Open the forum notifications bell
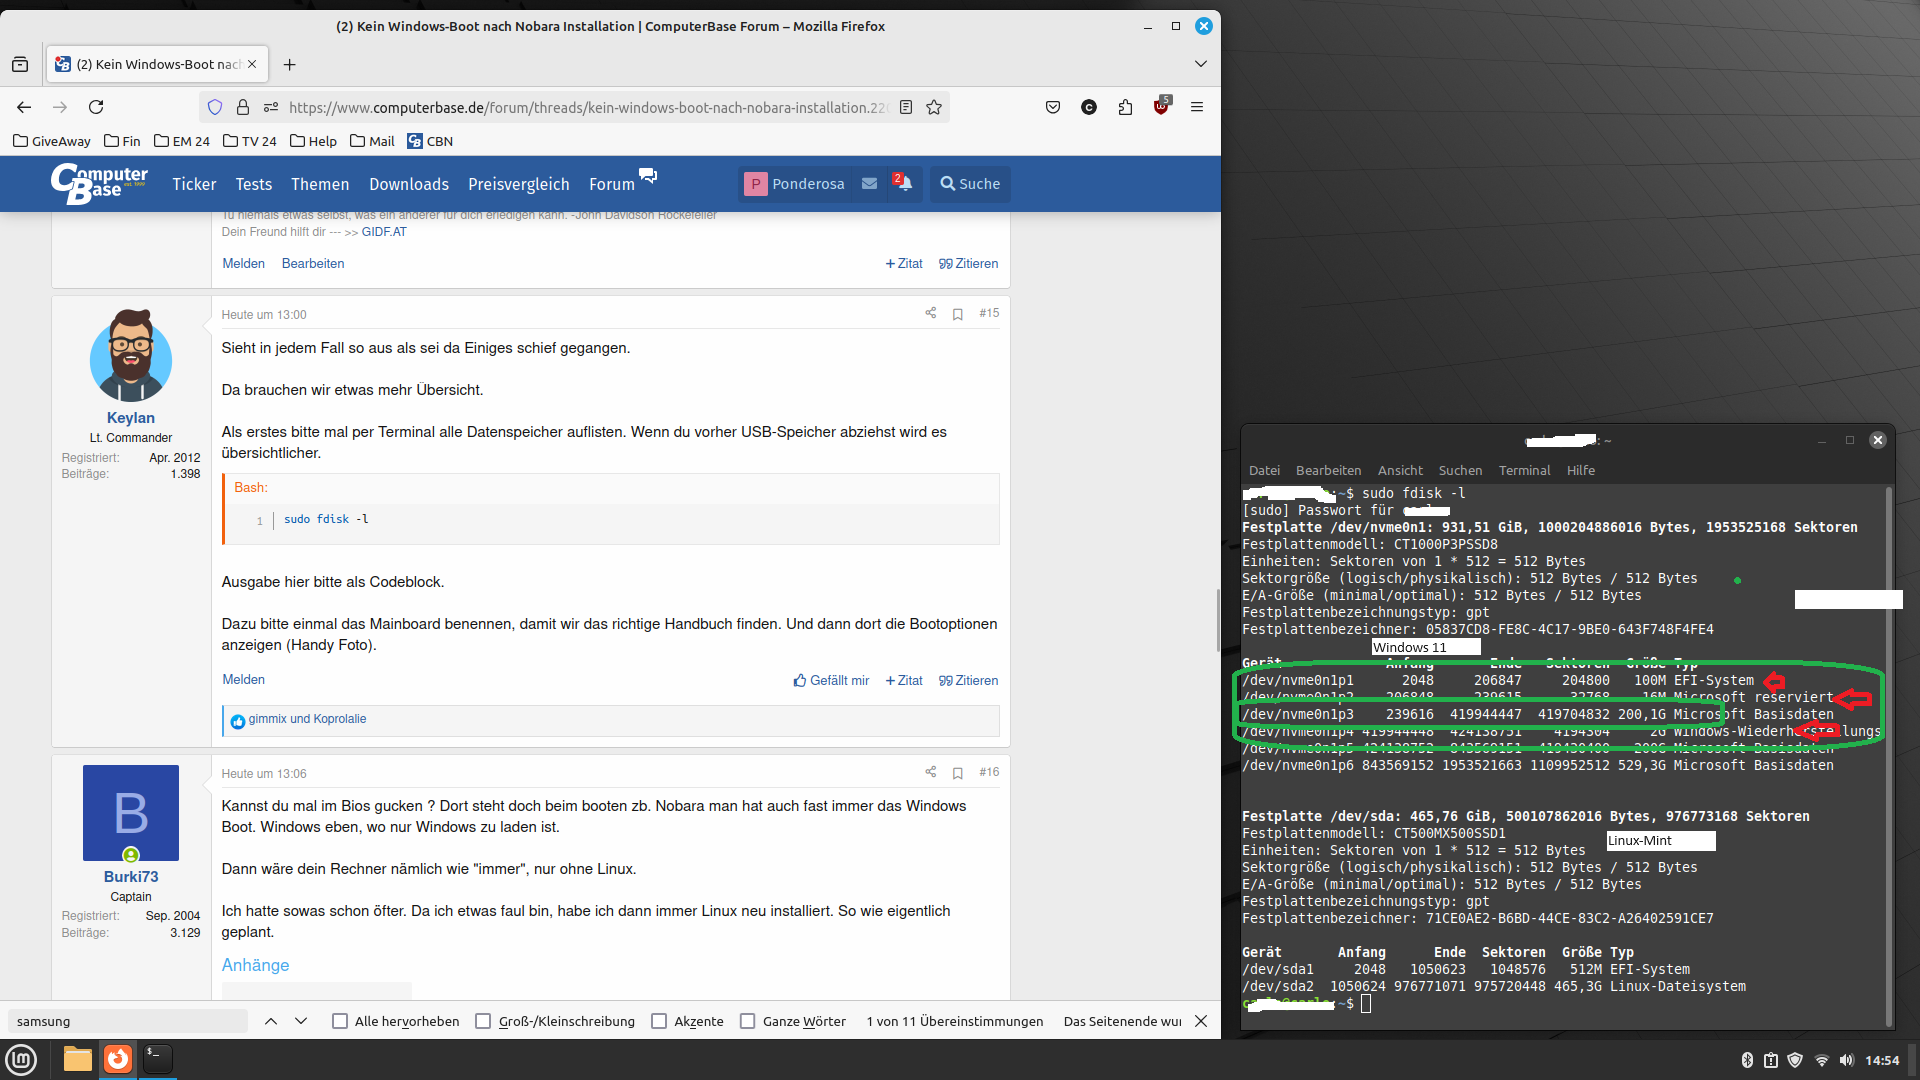This screenshot has height=1080, width=1920. (903, 183)
